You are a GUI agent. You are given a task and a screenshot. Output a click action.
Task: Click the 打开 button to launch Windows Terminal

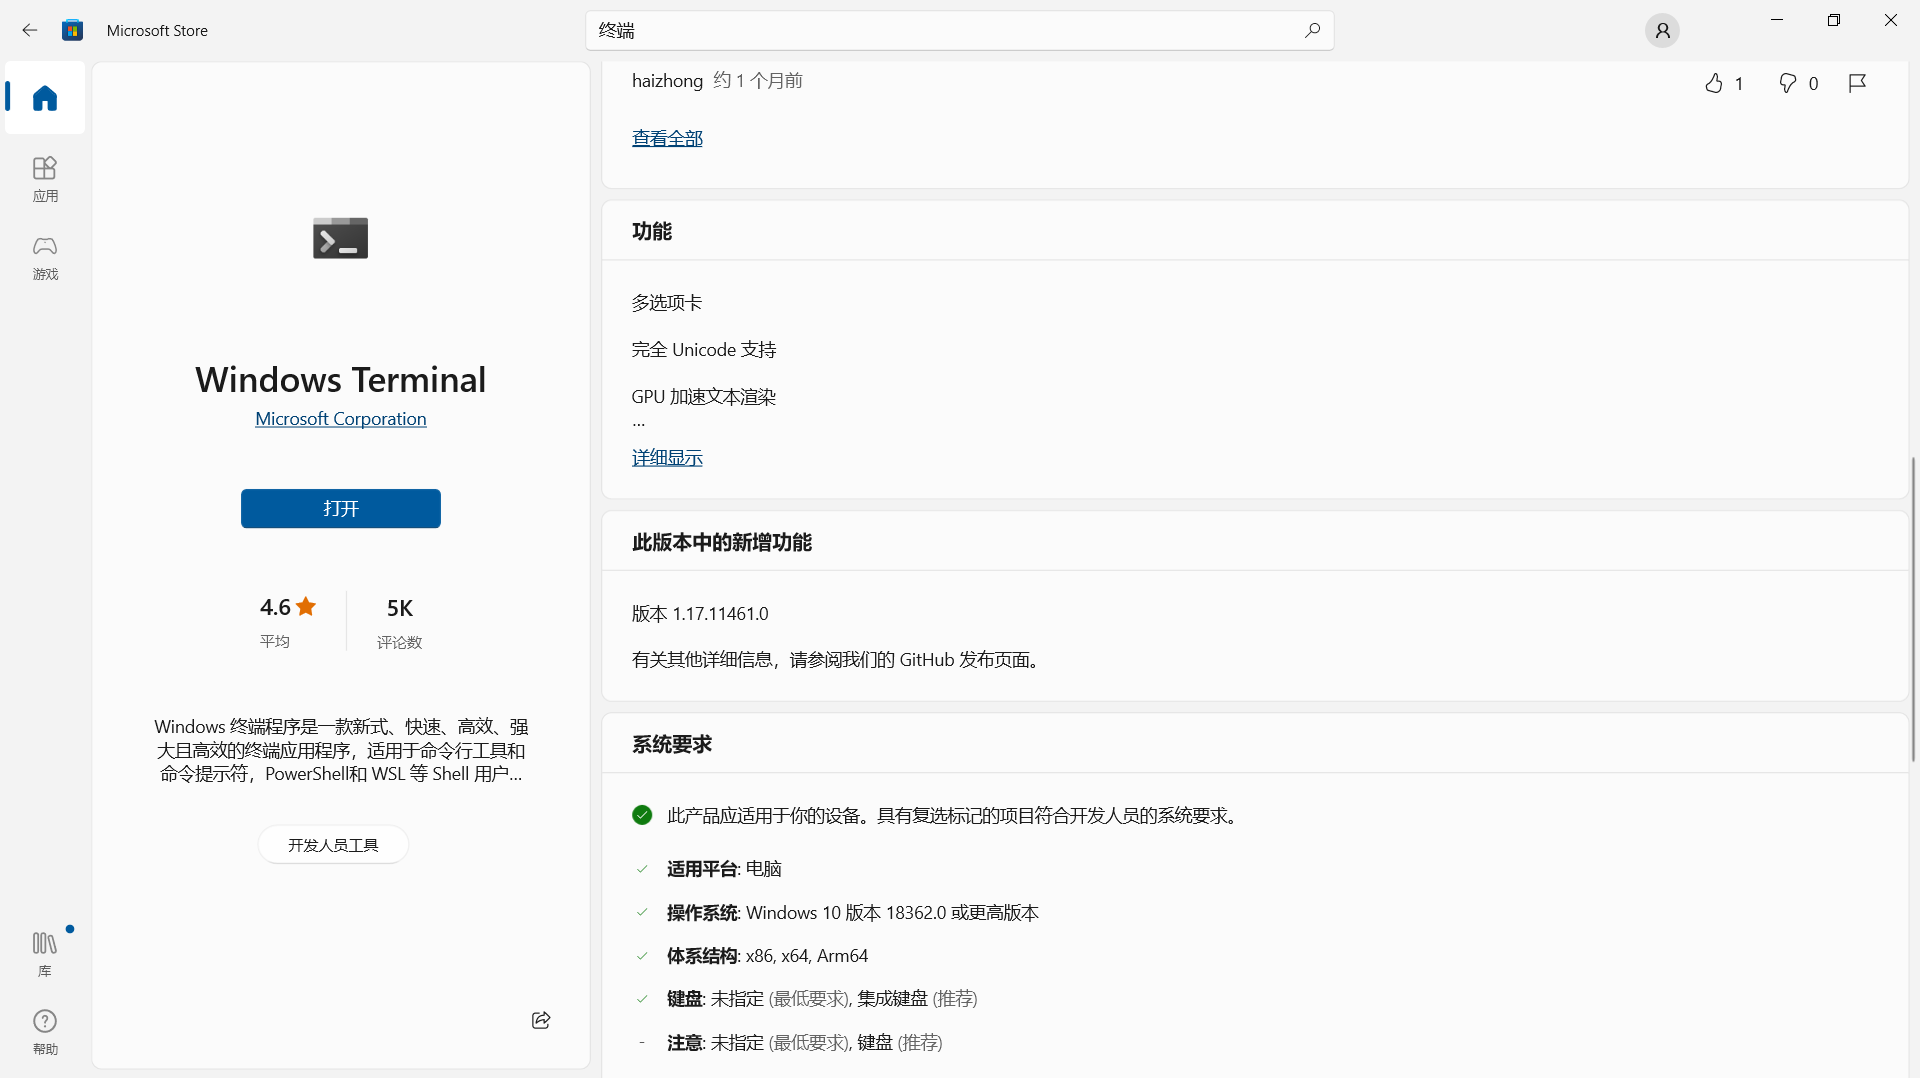tap(340, 508)
